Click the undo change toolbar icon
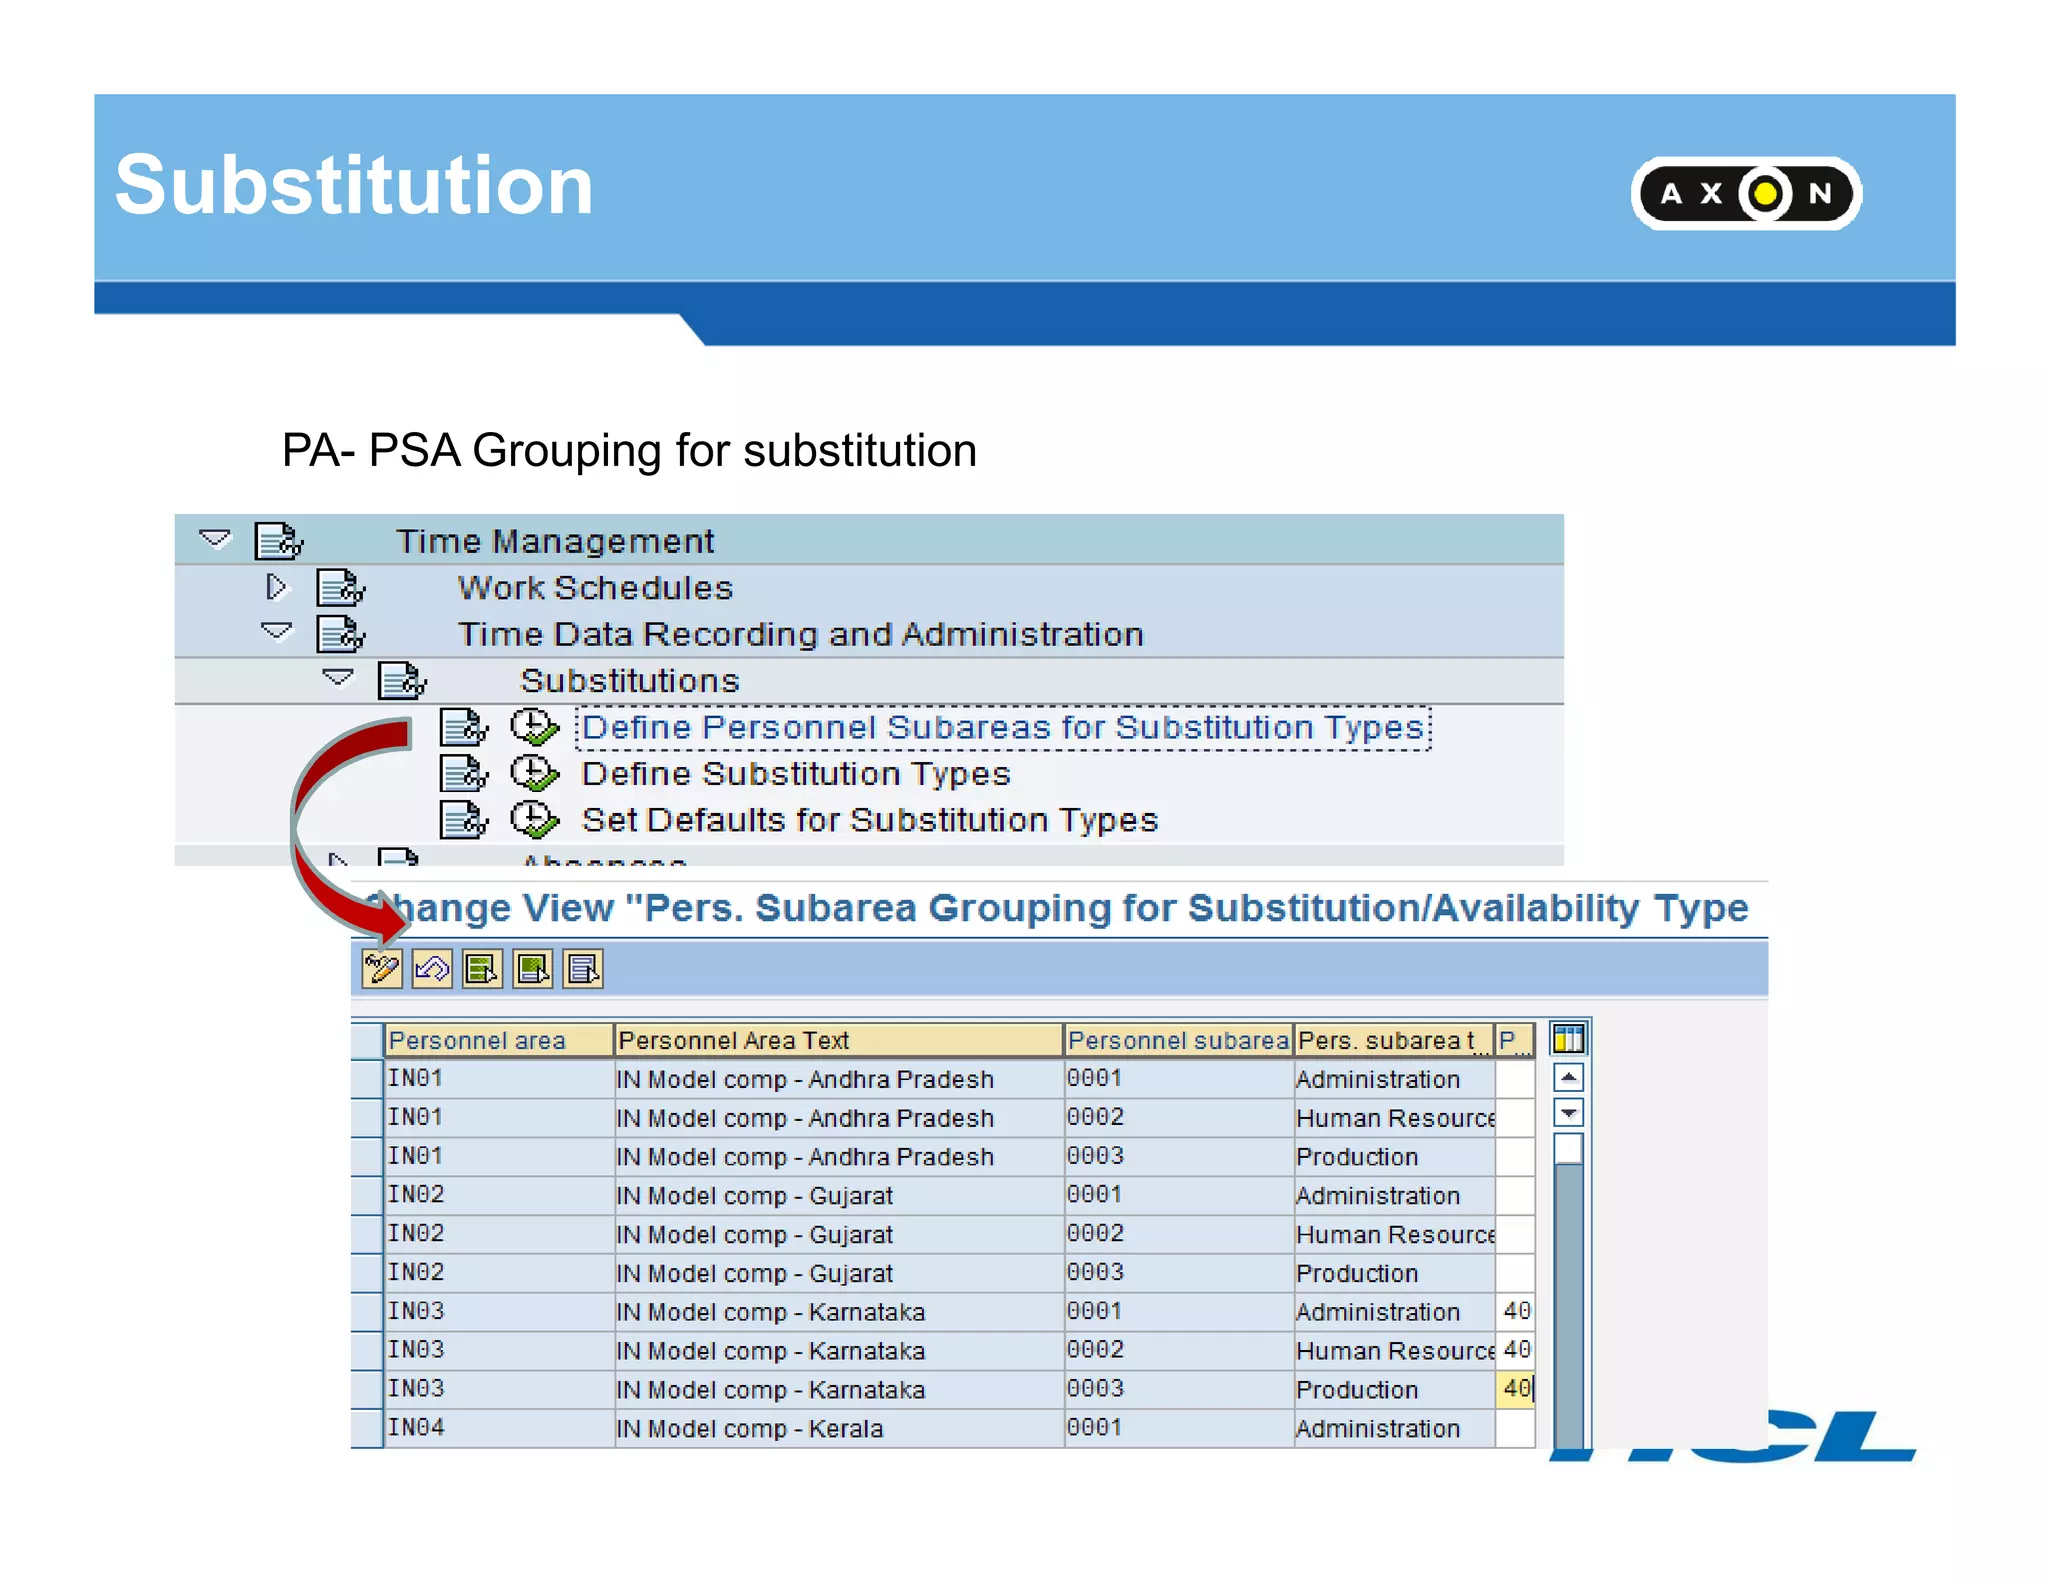Viewport: 2048px width, 1582px height. pyautogui.click(x=432, y=969)
